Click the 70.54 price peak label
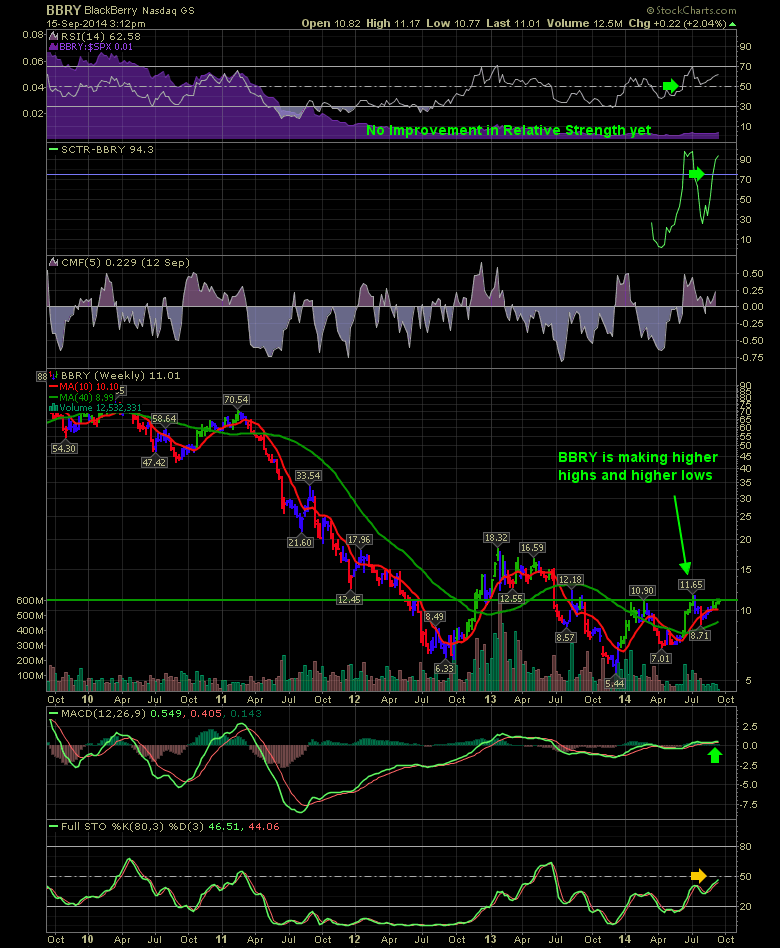This screenshot has height=948, width=780. click(236, 400)
